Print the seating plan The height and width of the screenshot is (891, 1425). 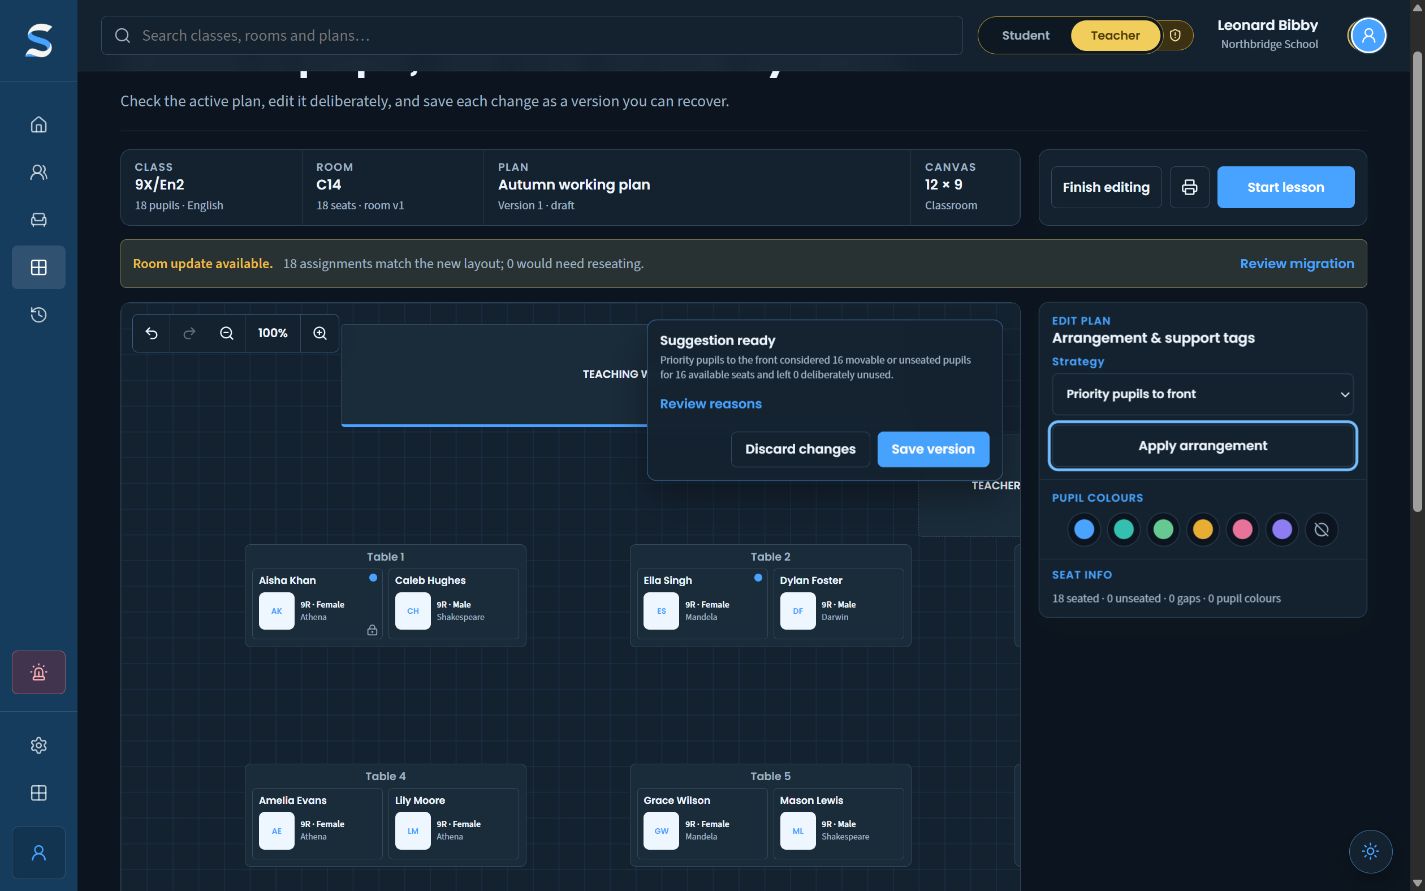tap(1189, 187)
